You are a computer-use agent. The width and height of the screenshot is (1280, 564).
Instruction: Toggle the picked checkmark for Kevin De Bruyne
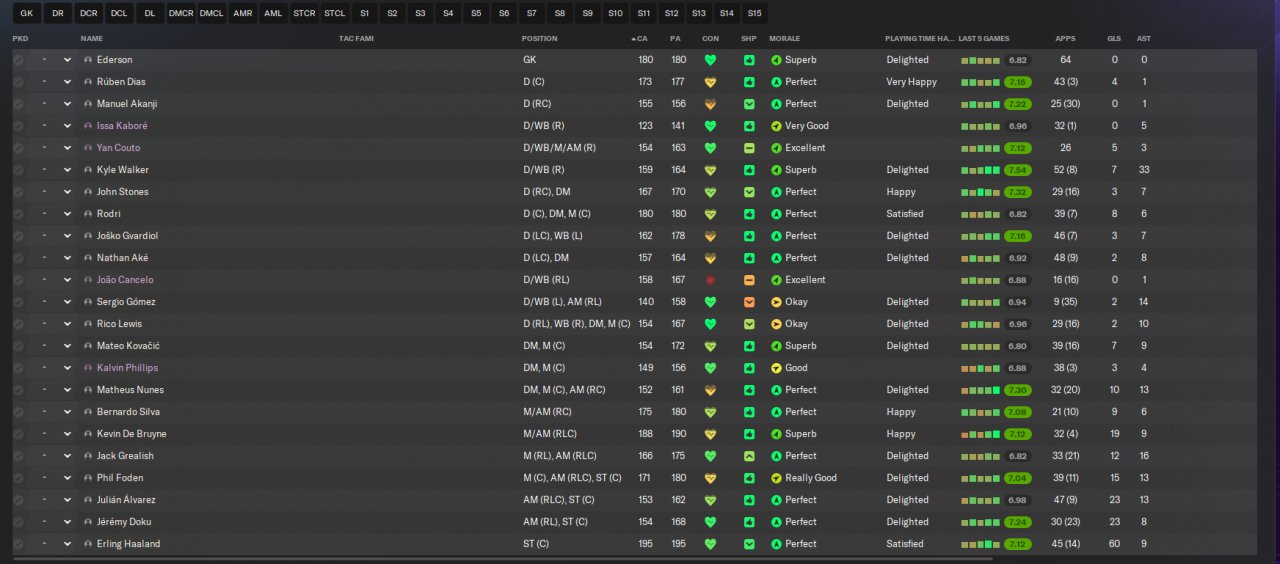point(18,434)
